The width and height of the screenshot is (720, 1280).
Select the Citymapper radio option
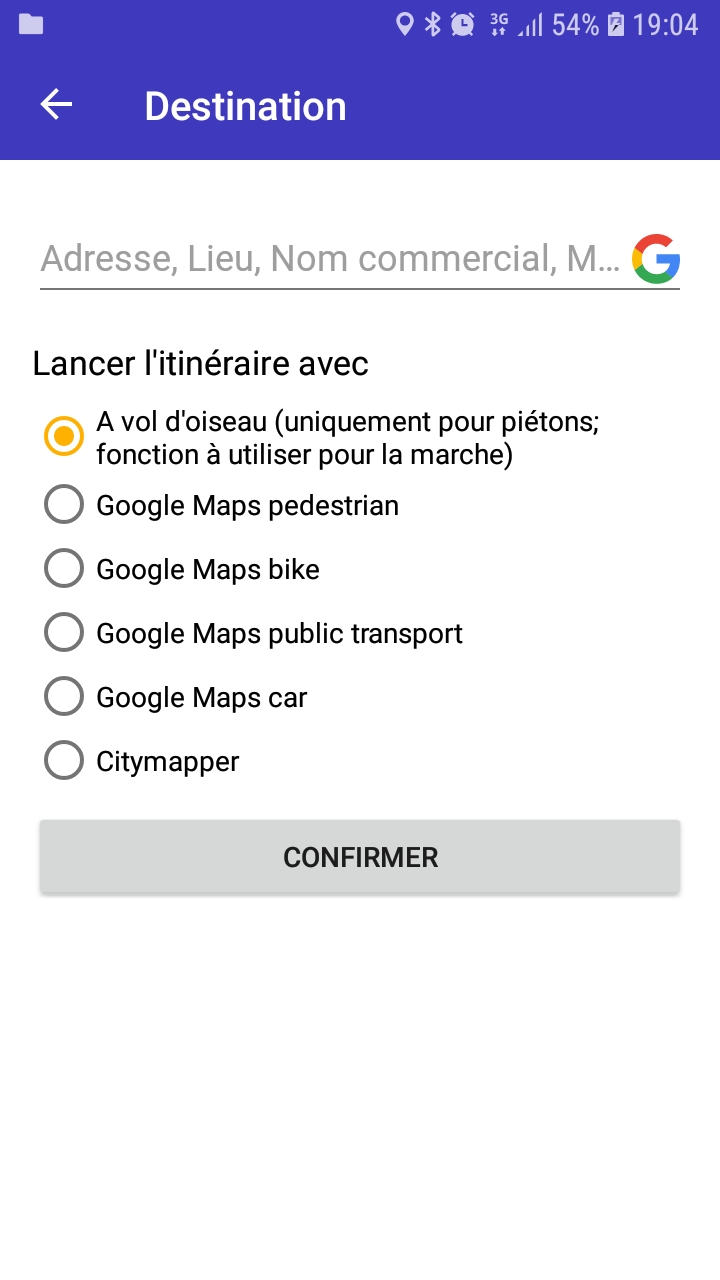click(64, 761)
